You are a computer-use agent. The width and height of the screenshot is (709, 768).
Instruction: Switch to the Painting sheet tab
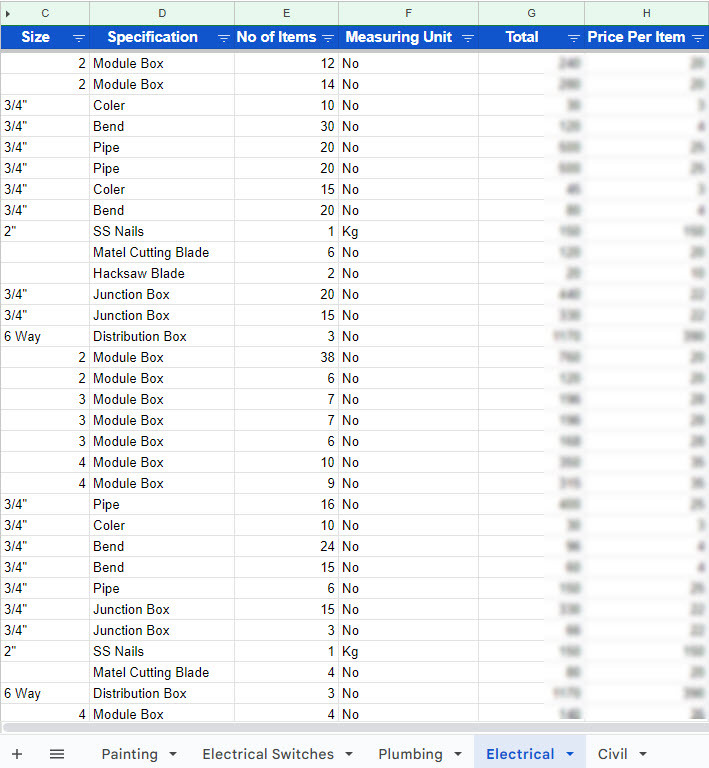coord(129,754)
